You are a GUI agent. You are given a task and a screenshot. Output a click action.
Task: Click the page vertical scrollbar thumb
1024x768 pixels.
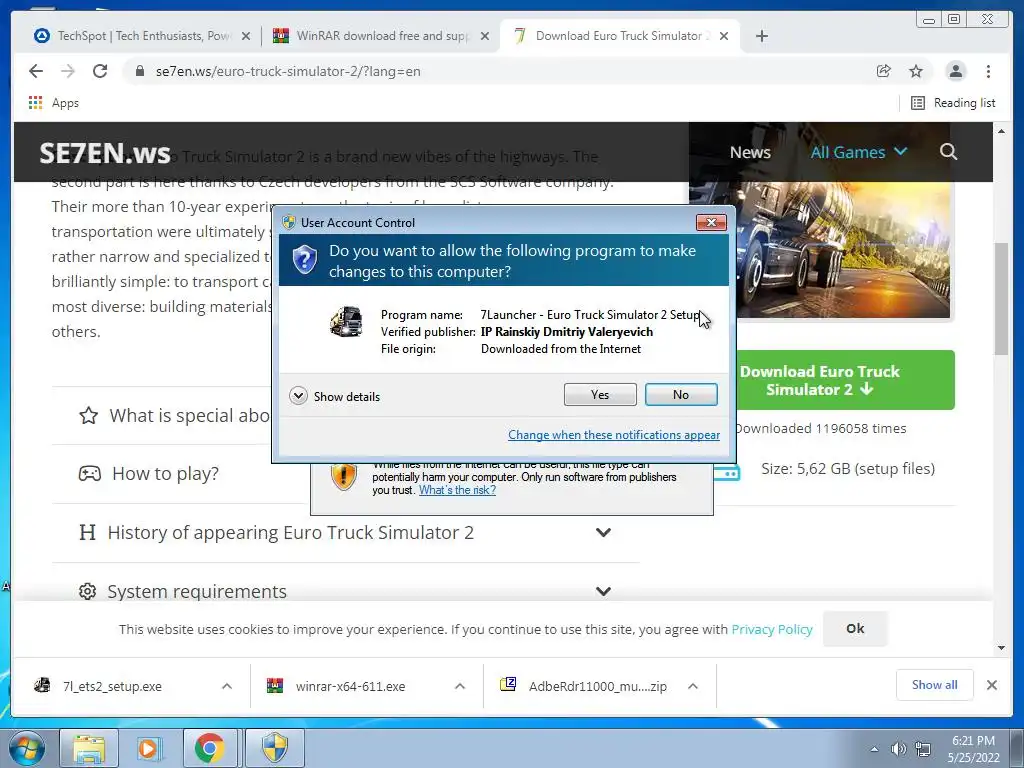click(1002, 298)
